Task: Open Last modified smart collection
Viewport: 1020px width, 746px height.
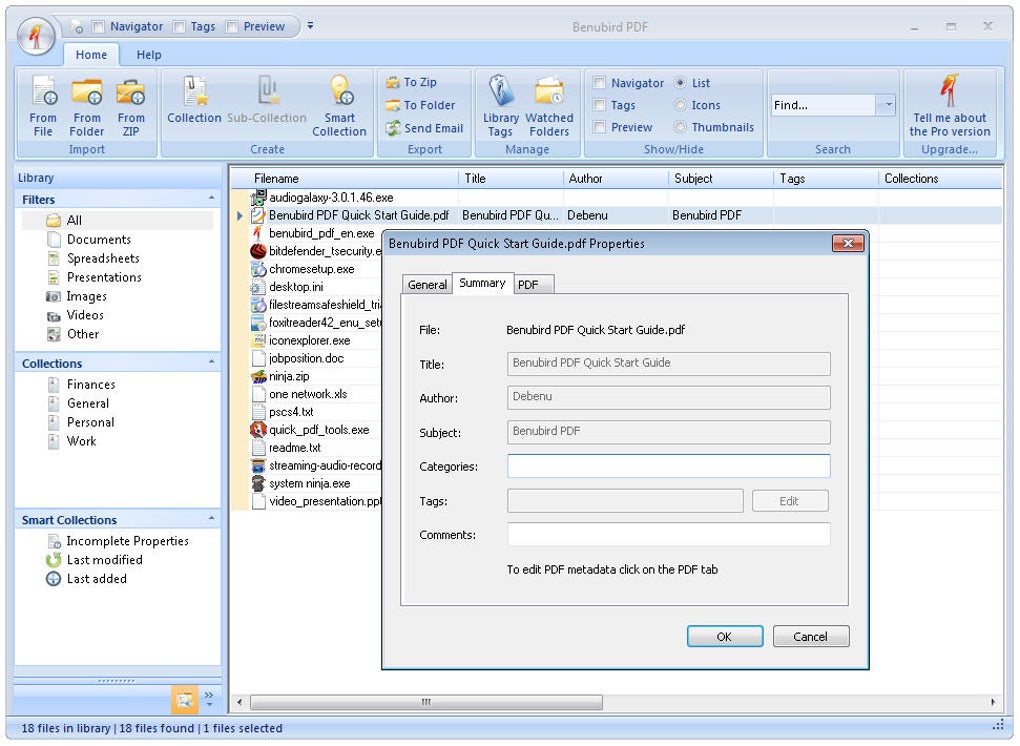Action: 95,560
